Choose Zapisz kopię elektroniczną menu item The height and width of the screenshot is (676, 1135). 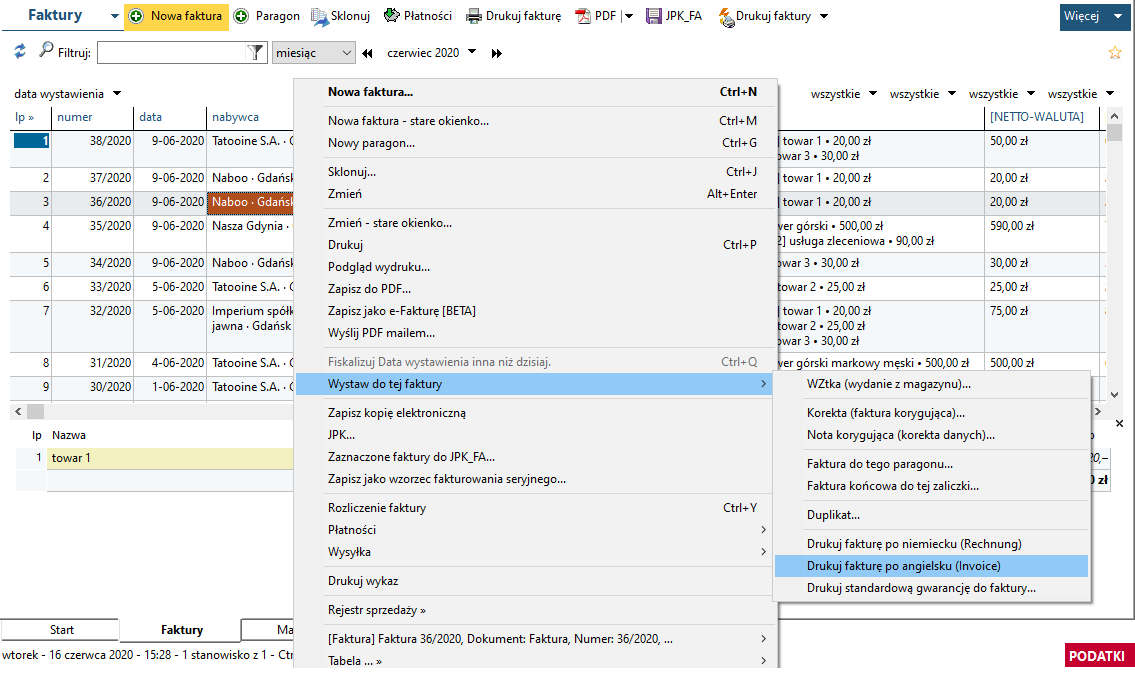point(536,413)
